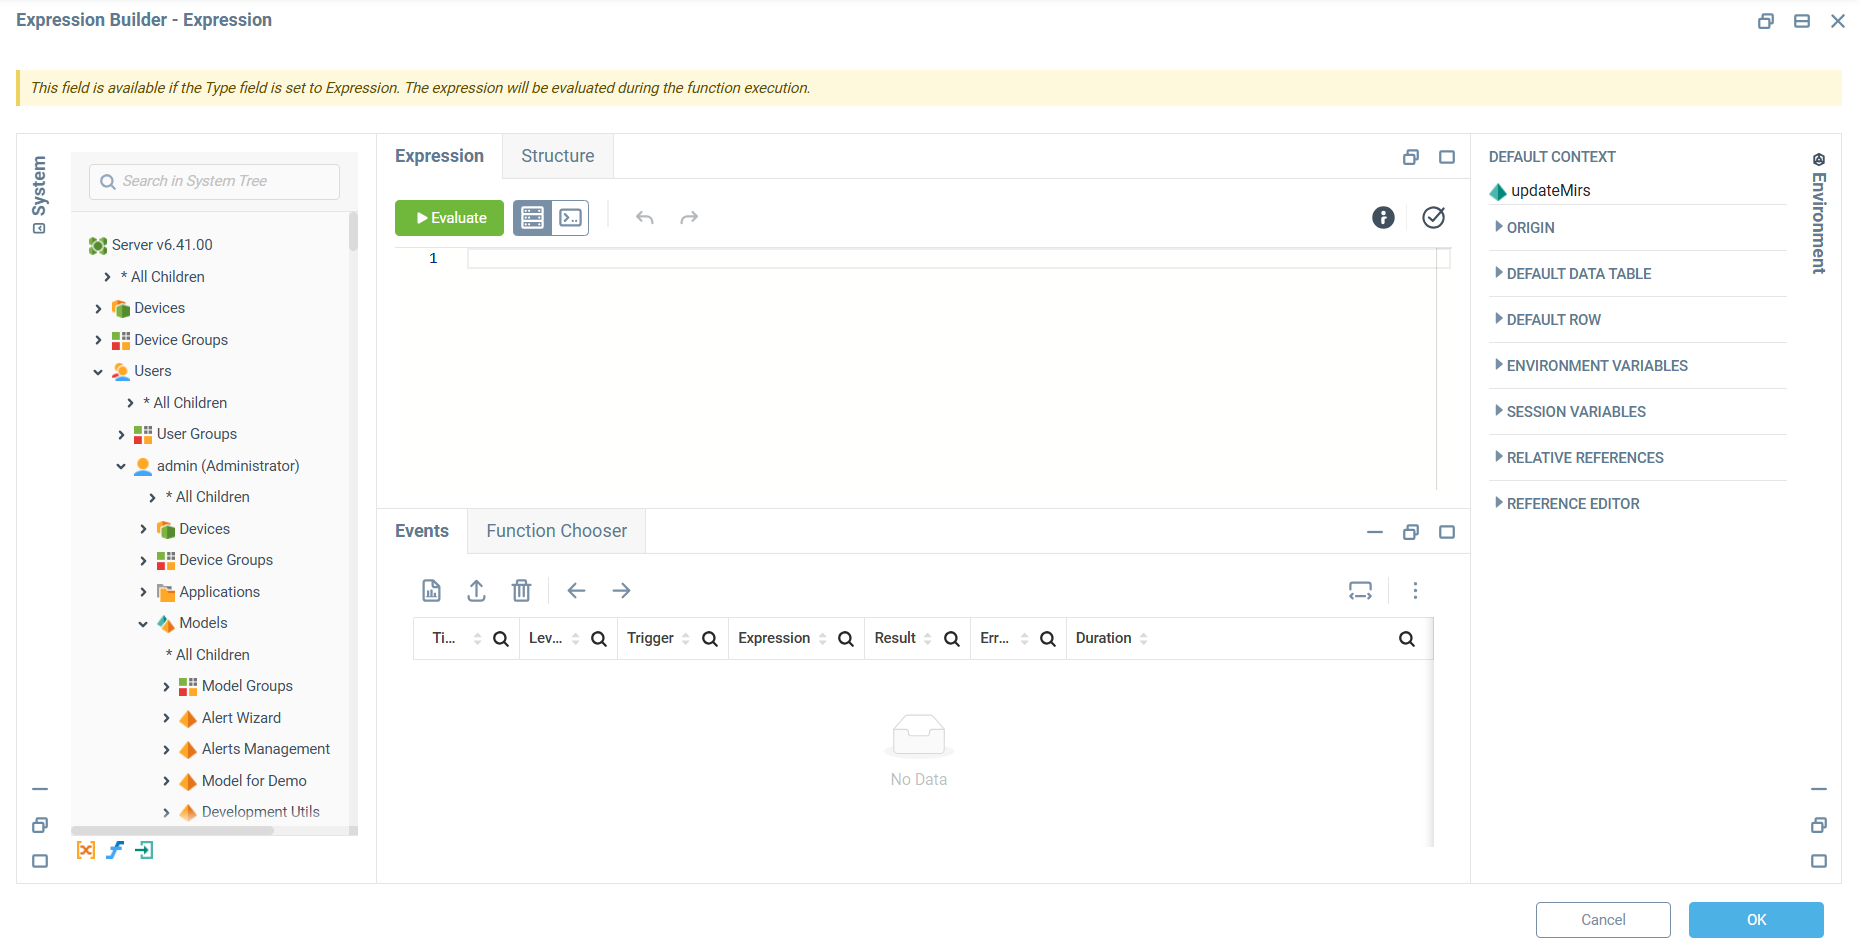This screenshot has width=1860, height=952.
Task: Click the validate expression checkmark icon
Action: (x=1433, y=218)
